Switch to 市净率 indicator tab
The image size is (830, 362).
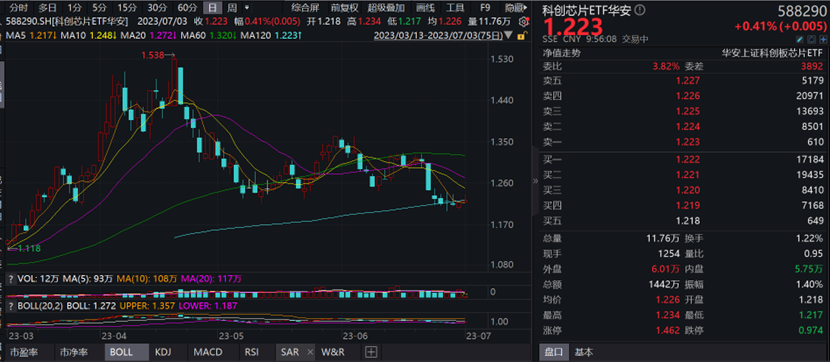pos(74,352)
